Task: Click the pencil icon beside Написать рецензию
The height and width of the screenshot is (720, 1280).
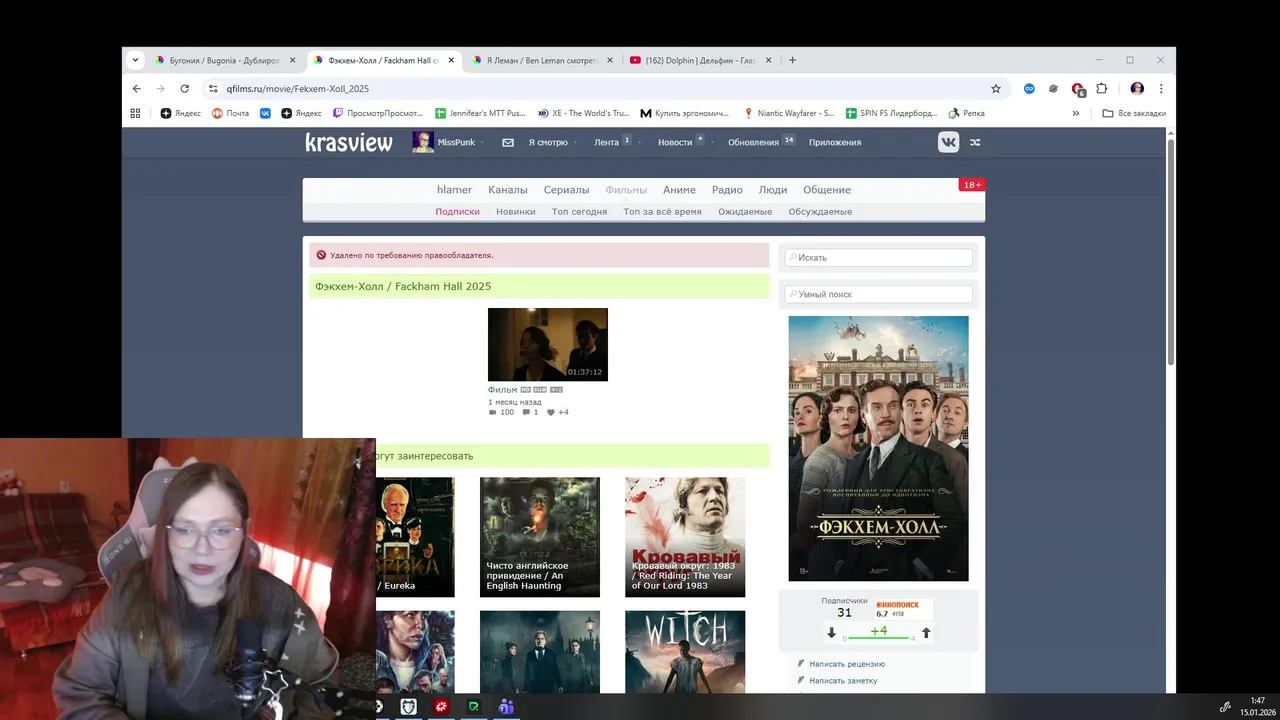Action: pos(801,664)
